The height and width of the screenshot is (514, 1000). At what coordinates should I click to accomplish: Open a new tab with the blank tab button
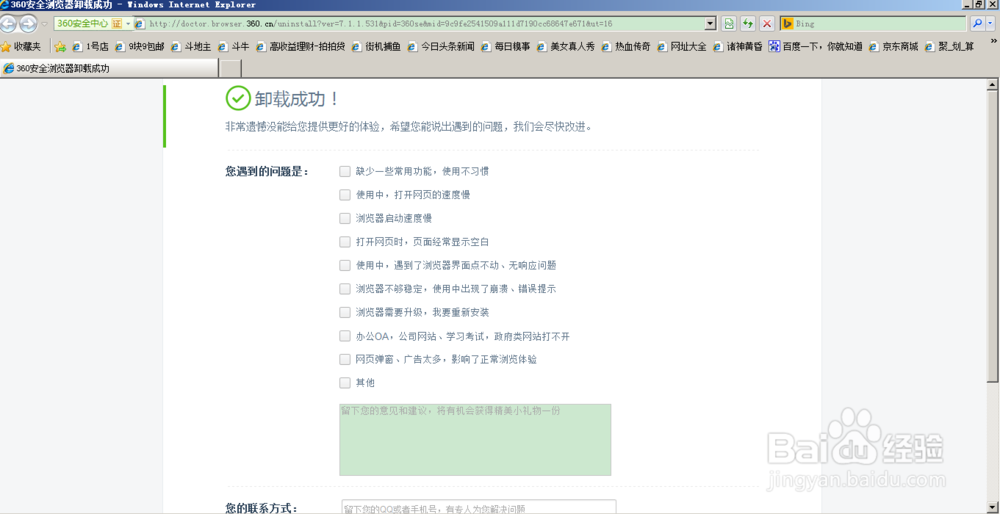click(x=230, y=68)
